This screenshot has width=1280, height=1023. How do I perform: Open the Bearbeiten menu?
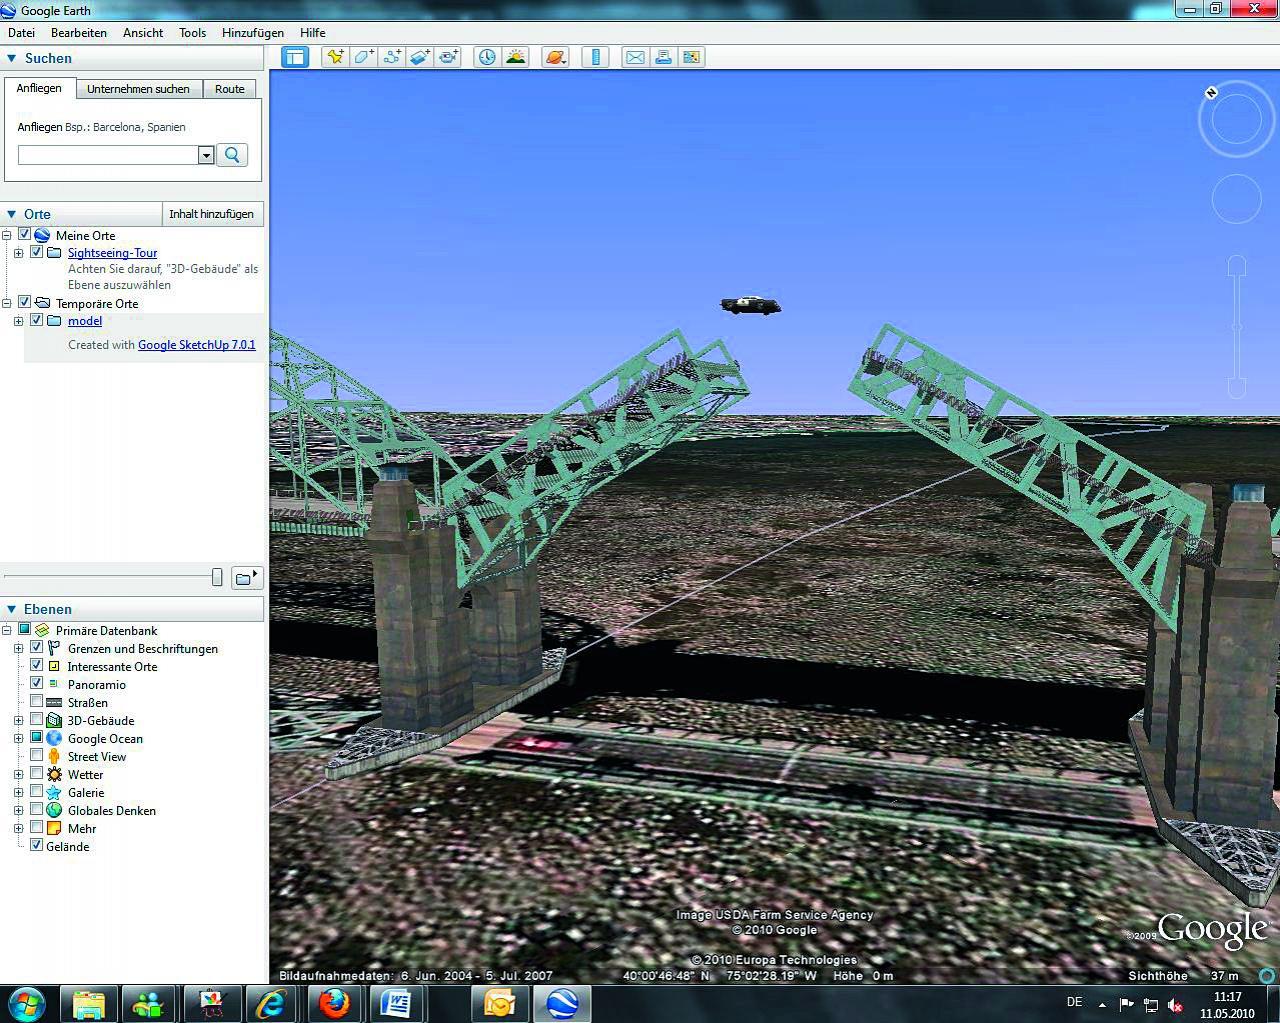(79, 33)
